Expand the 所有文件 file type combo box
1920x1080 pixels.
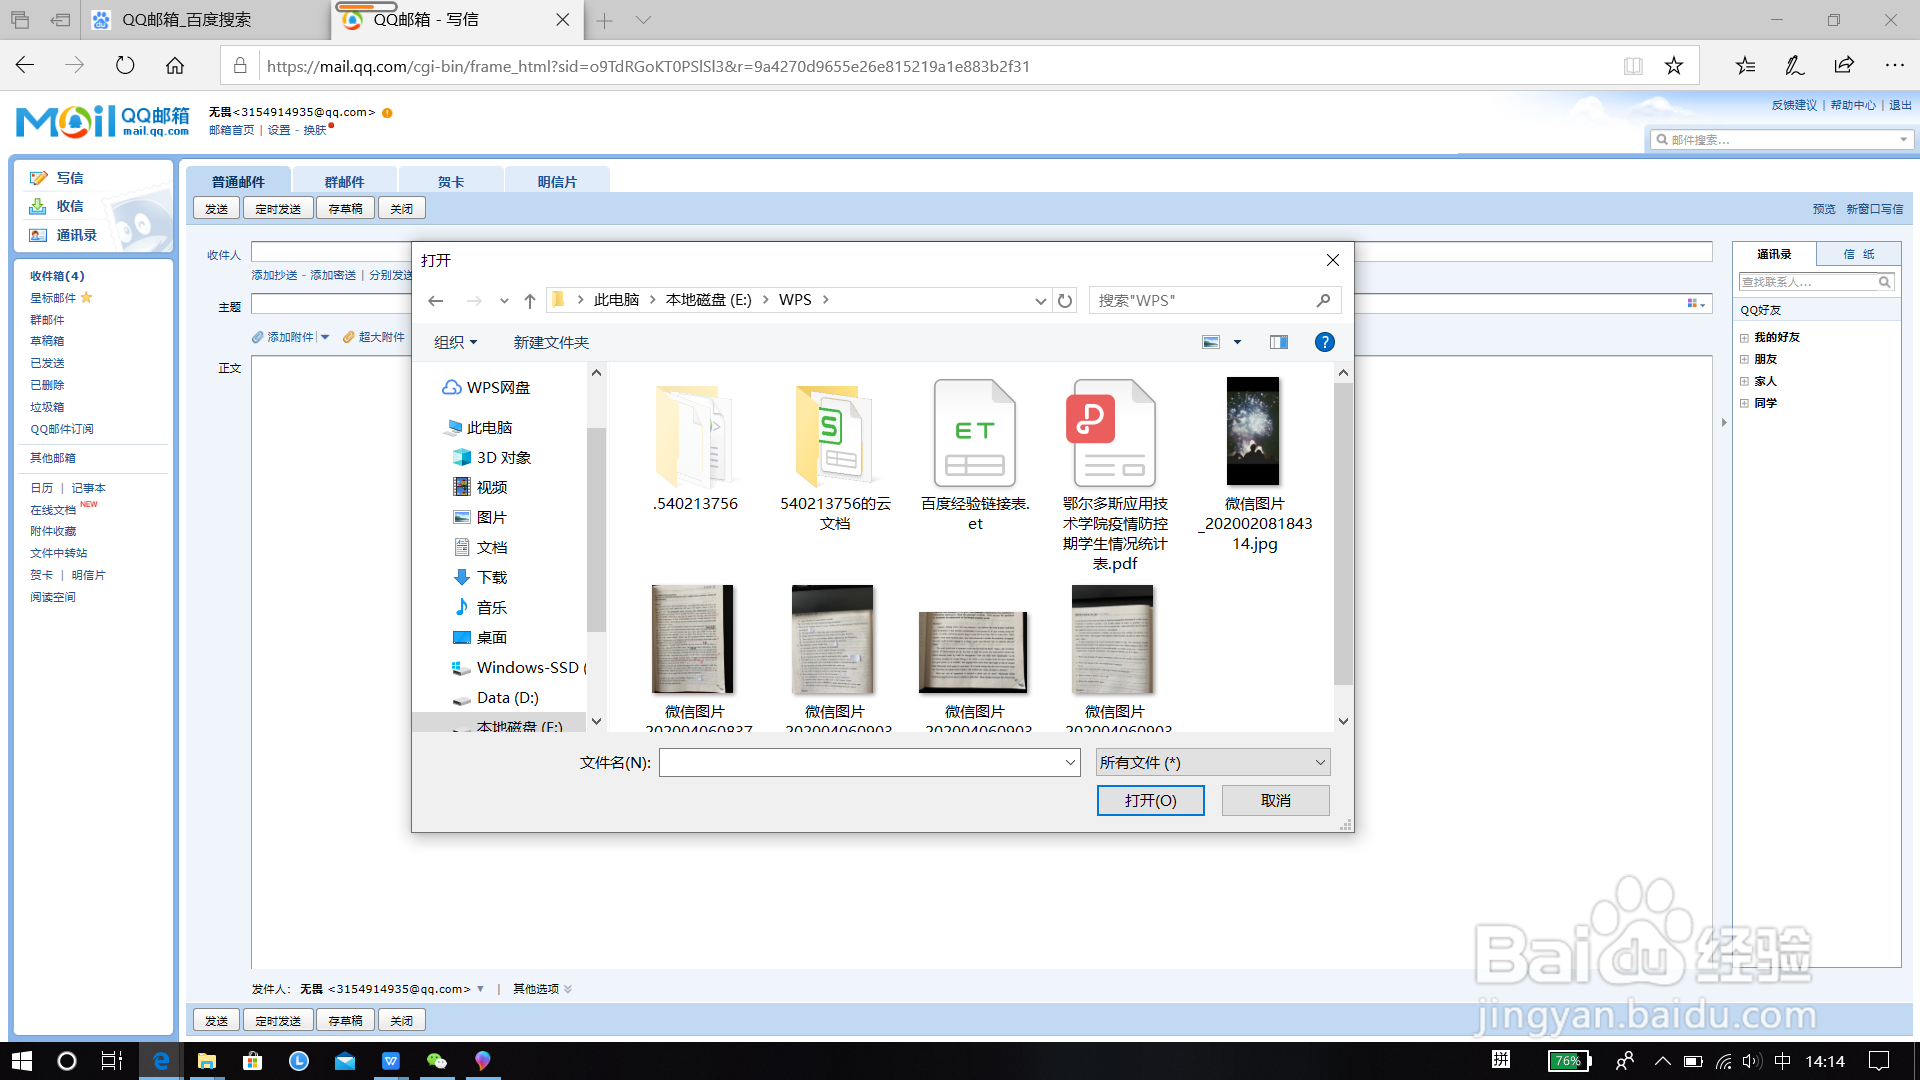(x=1212, y=763)
